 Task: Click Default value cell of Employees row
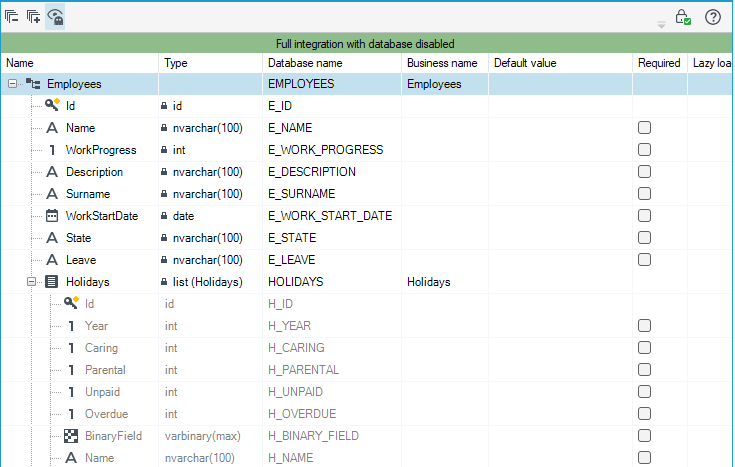coord(560,84)
